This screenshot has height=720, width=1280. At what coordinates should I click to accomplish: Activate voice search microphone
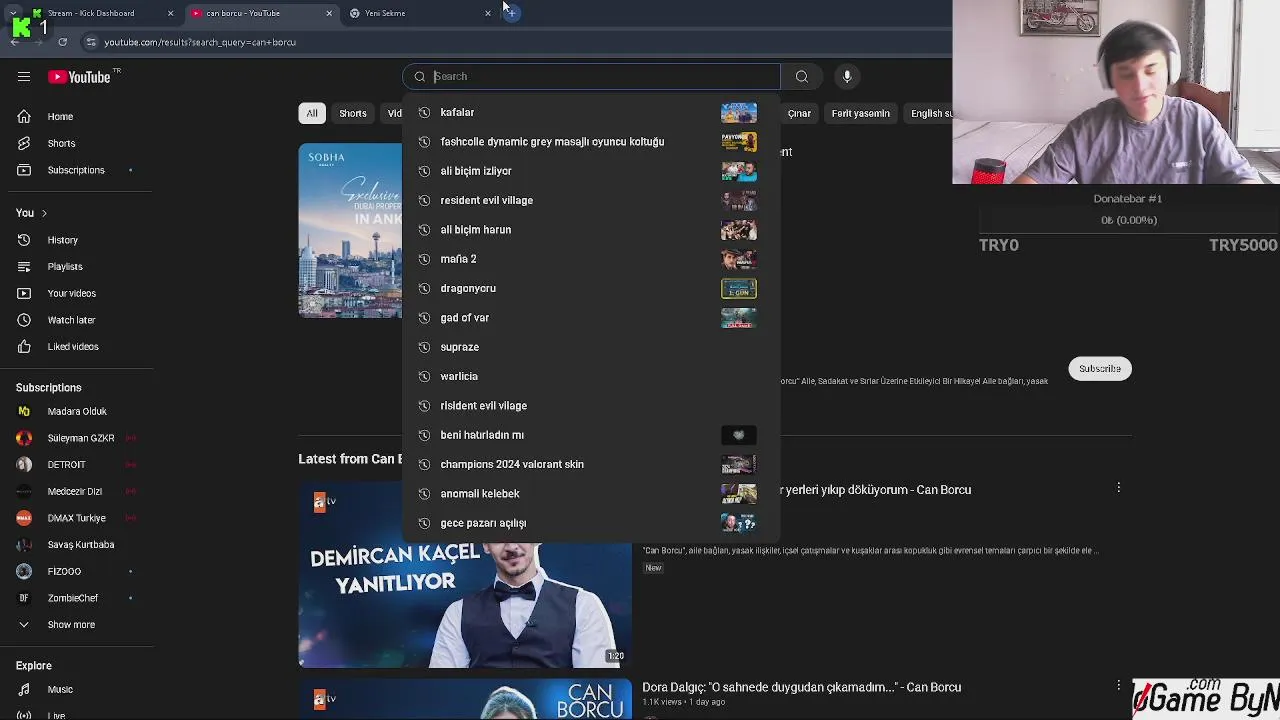tap(847, 77)
